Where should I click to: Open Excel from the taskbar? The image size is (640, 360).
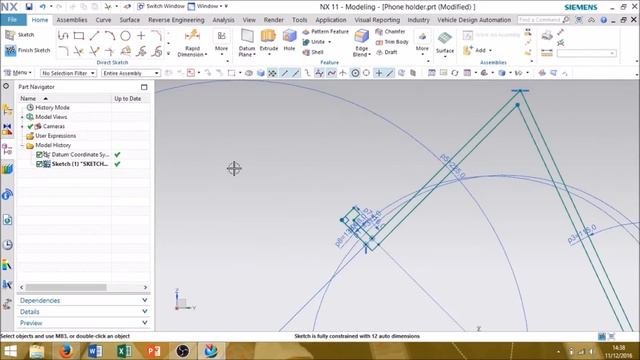pos(124,351)
